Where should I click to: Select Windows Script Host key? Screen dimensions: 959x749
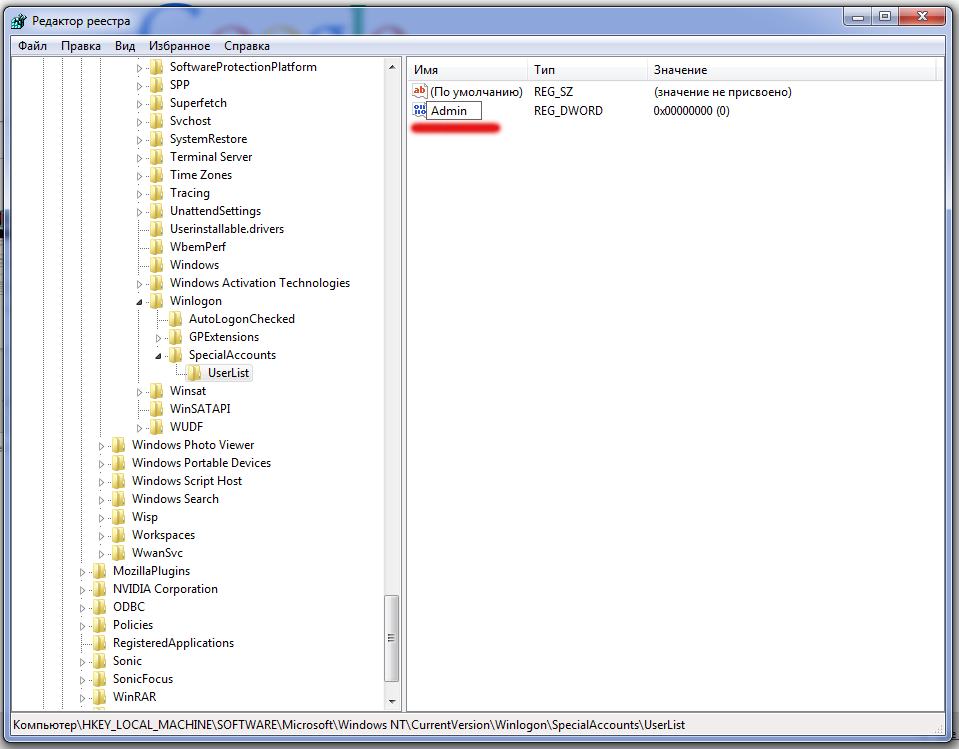coord(187,481)
